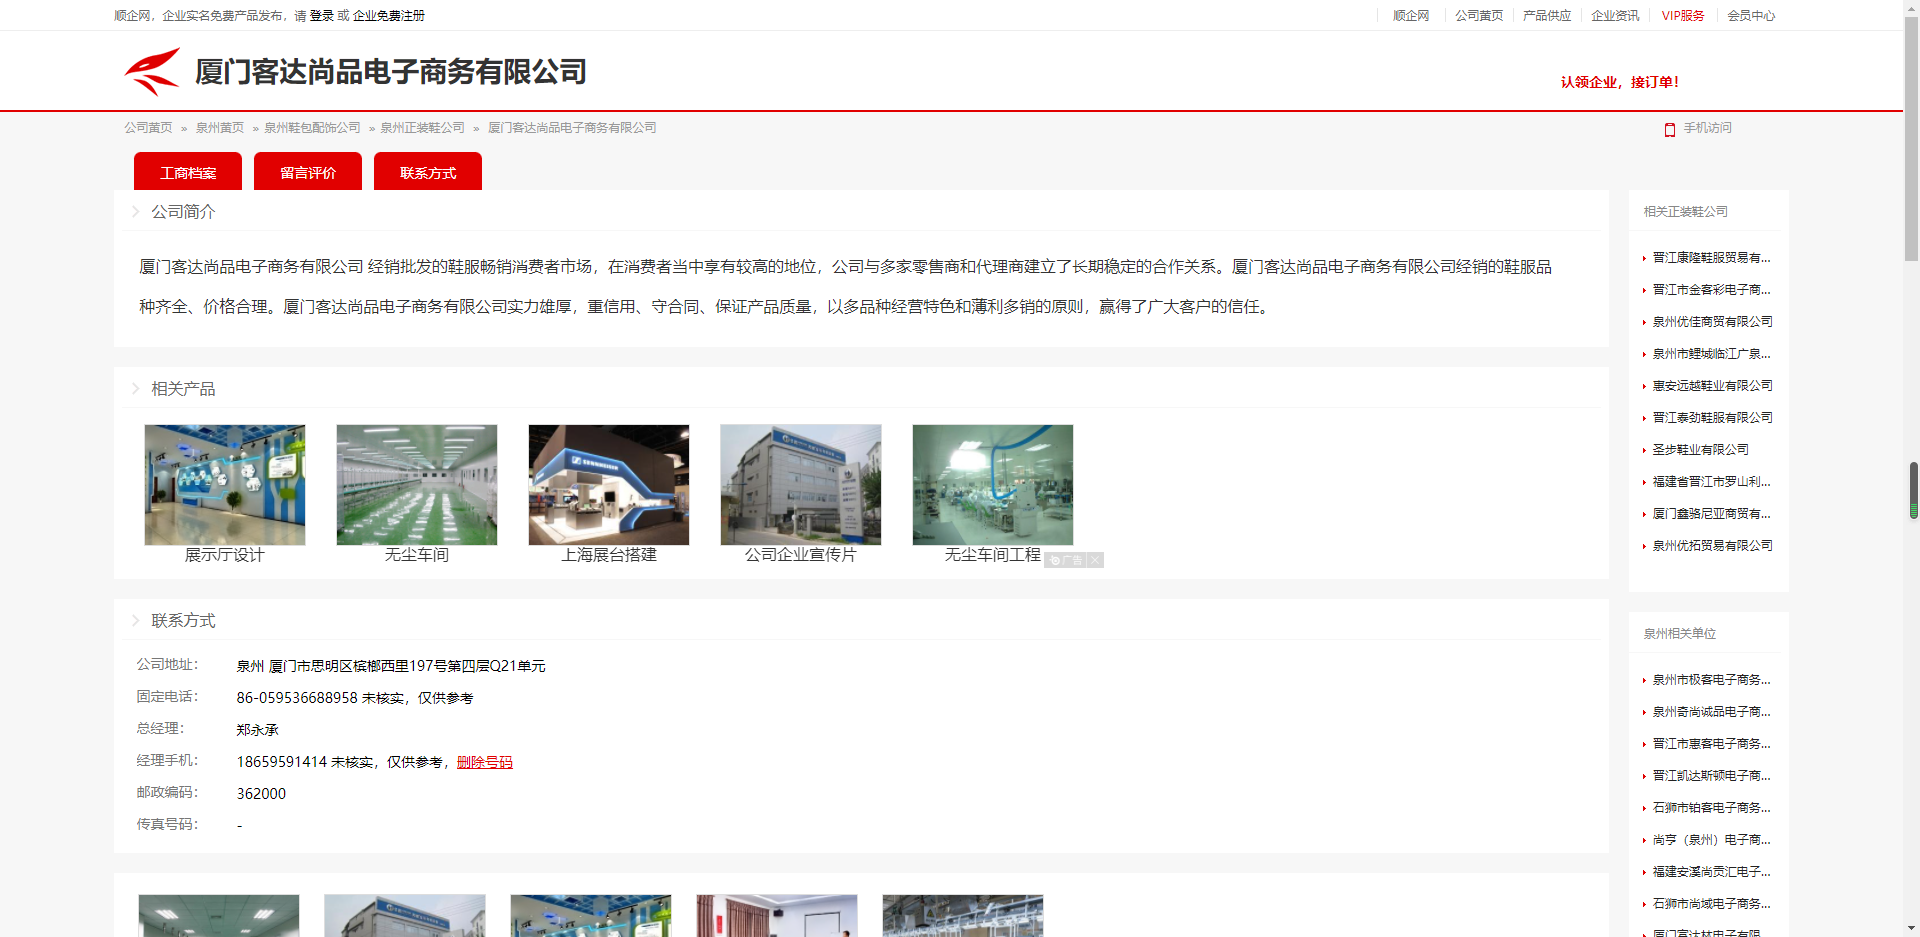Image resolution: width=1920 pixels, height=937 pixels.
Task: Open 石狮市铂客电子商务... link
Action: point(1711,808)
